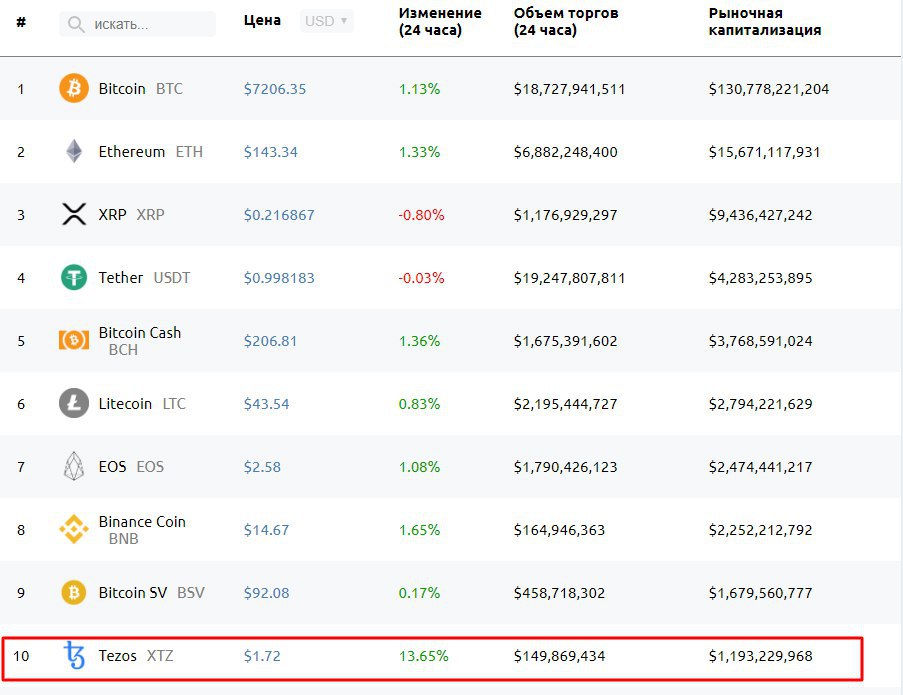The width and height of the screenshot is (903, 695).
Task: Click the Tezos blue logo icon
Action: coord(74,655)
